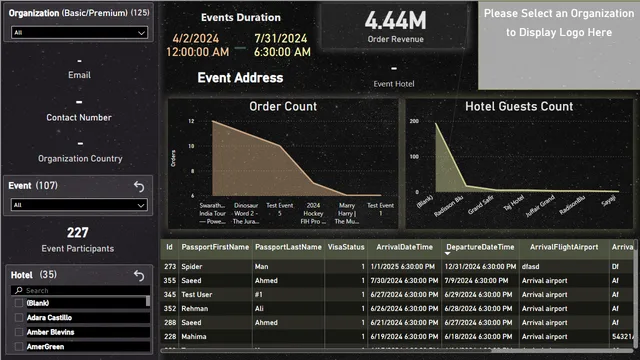Select first name cell 'Test User'
640x360 pixels.
(x=197, y=294)
